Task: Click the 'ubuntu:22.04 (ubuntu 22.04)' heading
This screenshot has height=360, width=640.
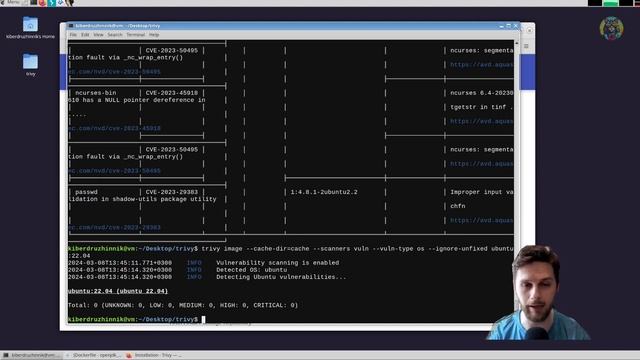Action: tap(118, 291)
